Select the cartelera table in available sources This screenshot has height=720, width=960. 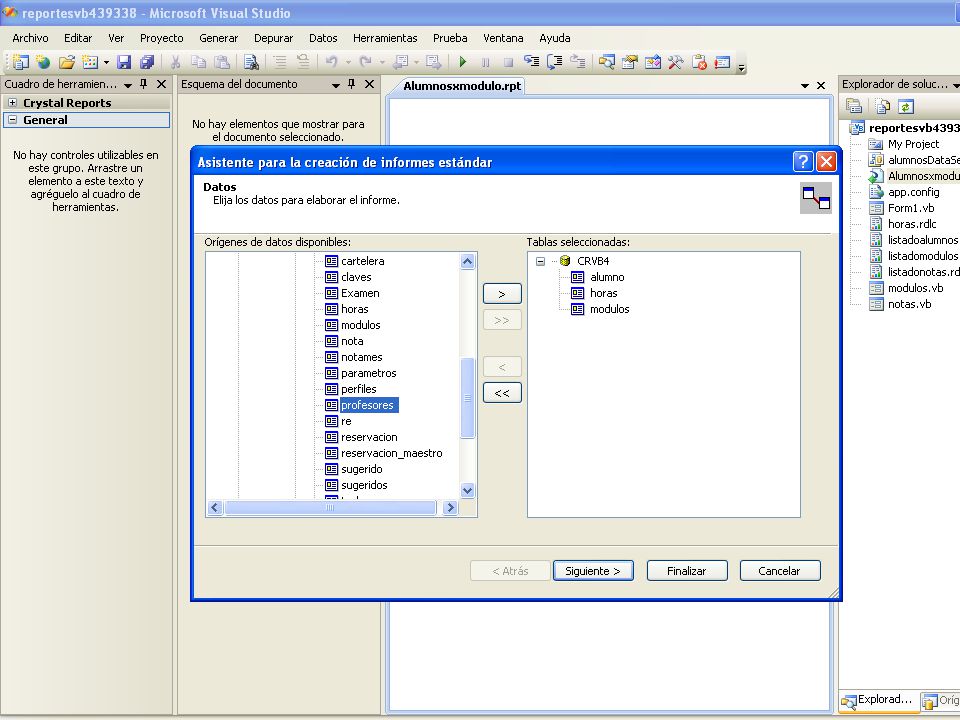pos(362,261)
